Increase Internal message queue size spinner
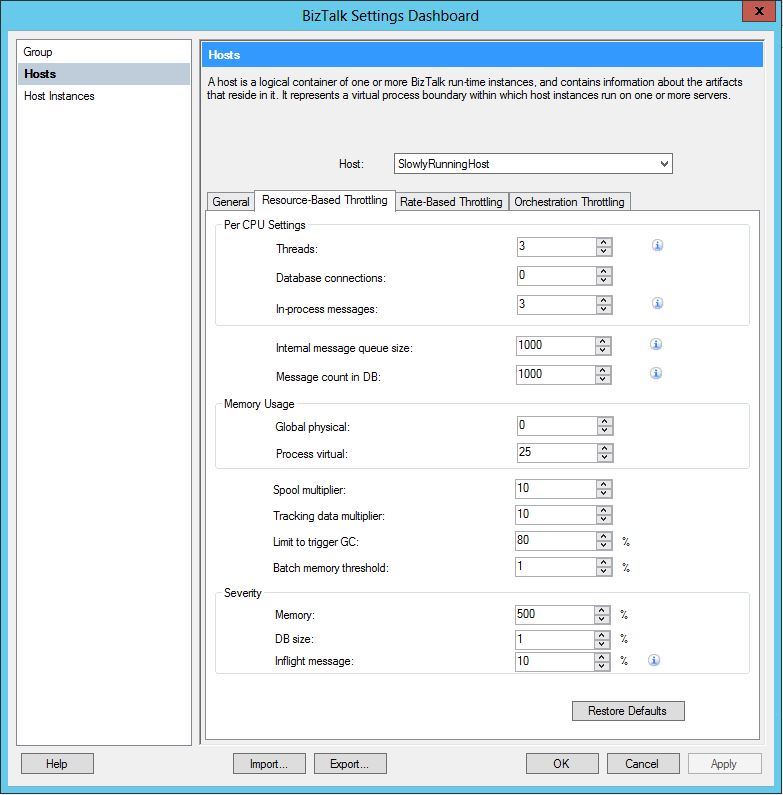The width and height of the screenshot is (783, 795). (602, 341)
